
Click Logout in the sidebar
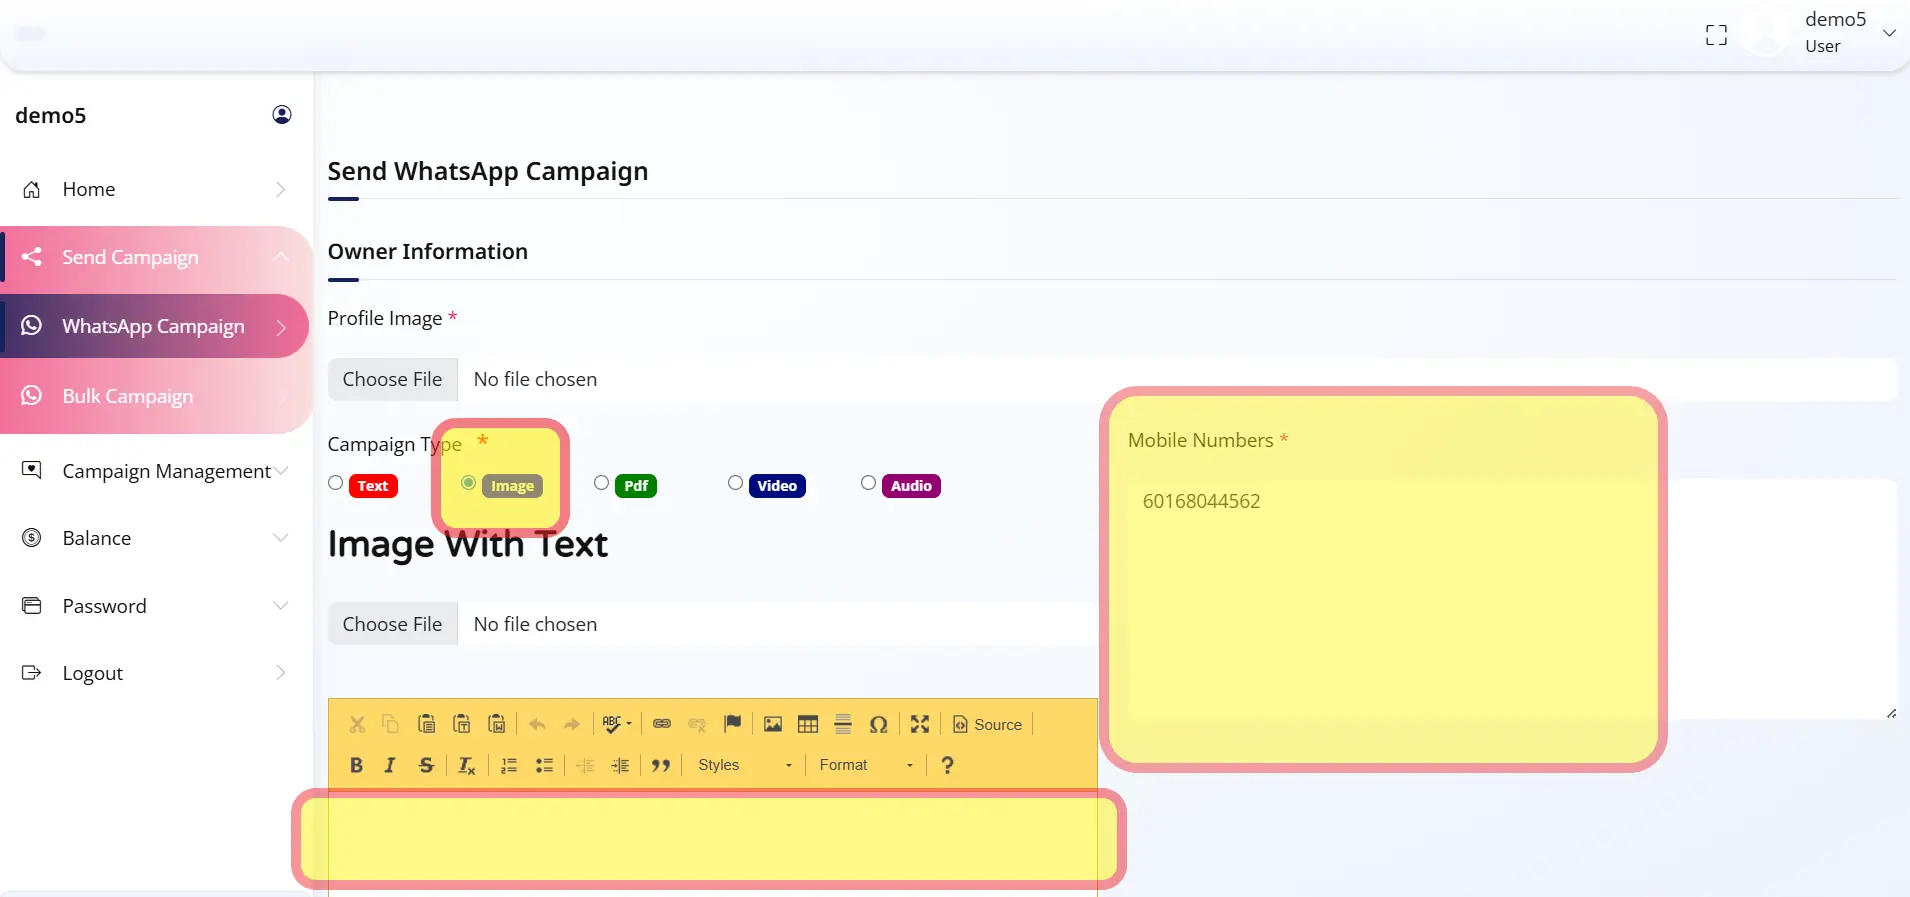click(154, 673)
